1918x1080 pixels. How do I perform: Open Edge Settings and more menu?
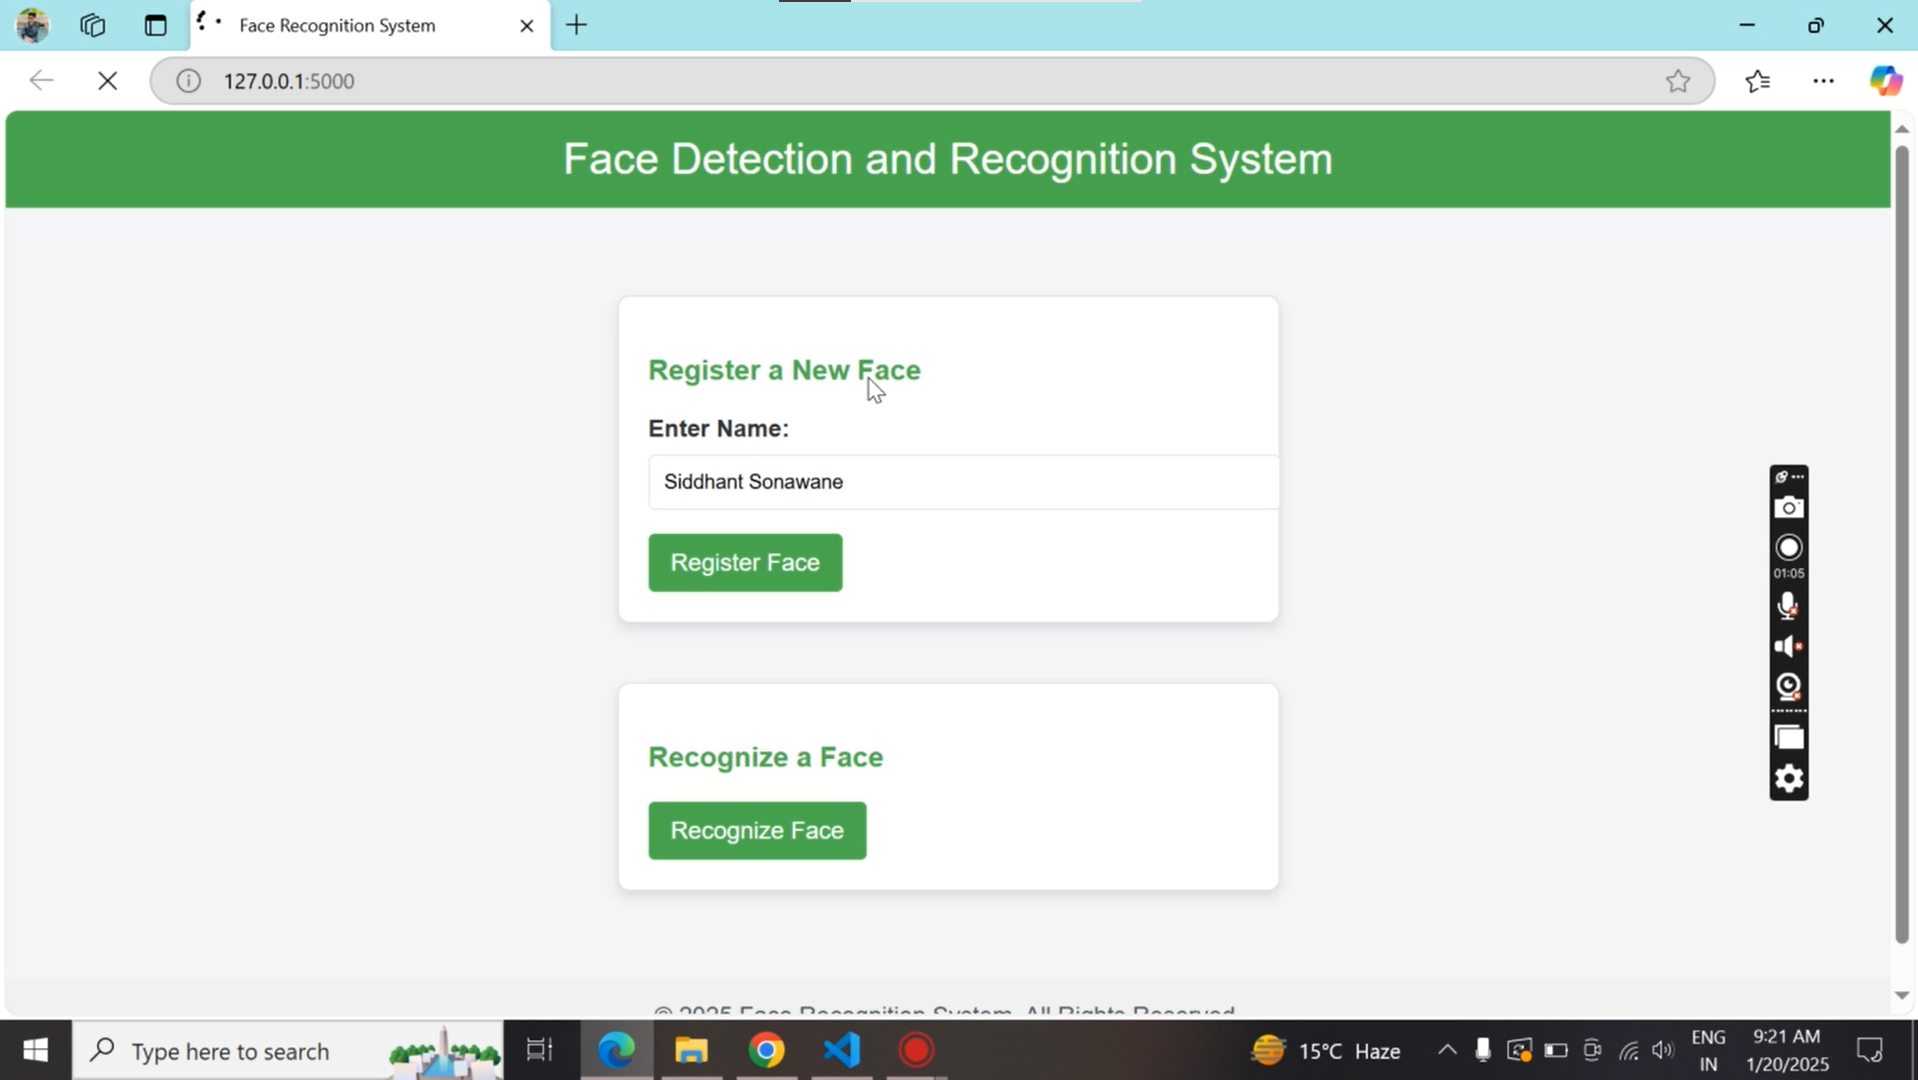point(1823,81)
